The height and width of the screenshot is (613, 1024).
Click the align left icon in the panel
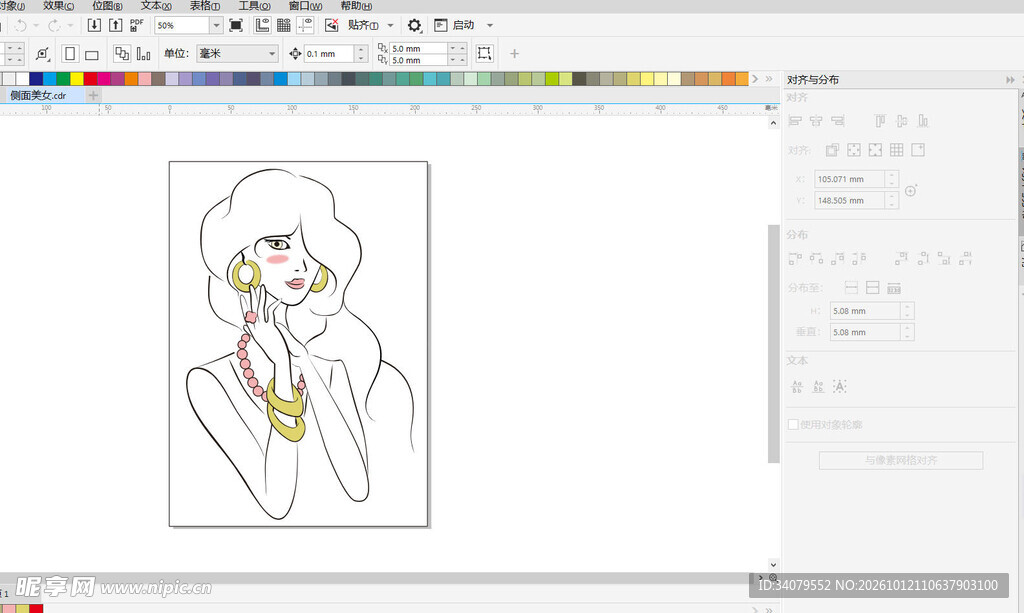tap(795, 121)
